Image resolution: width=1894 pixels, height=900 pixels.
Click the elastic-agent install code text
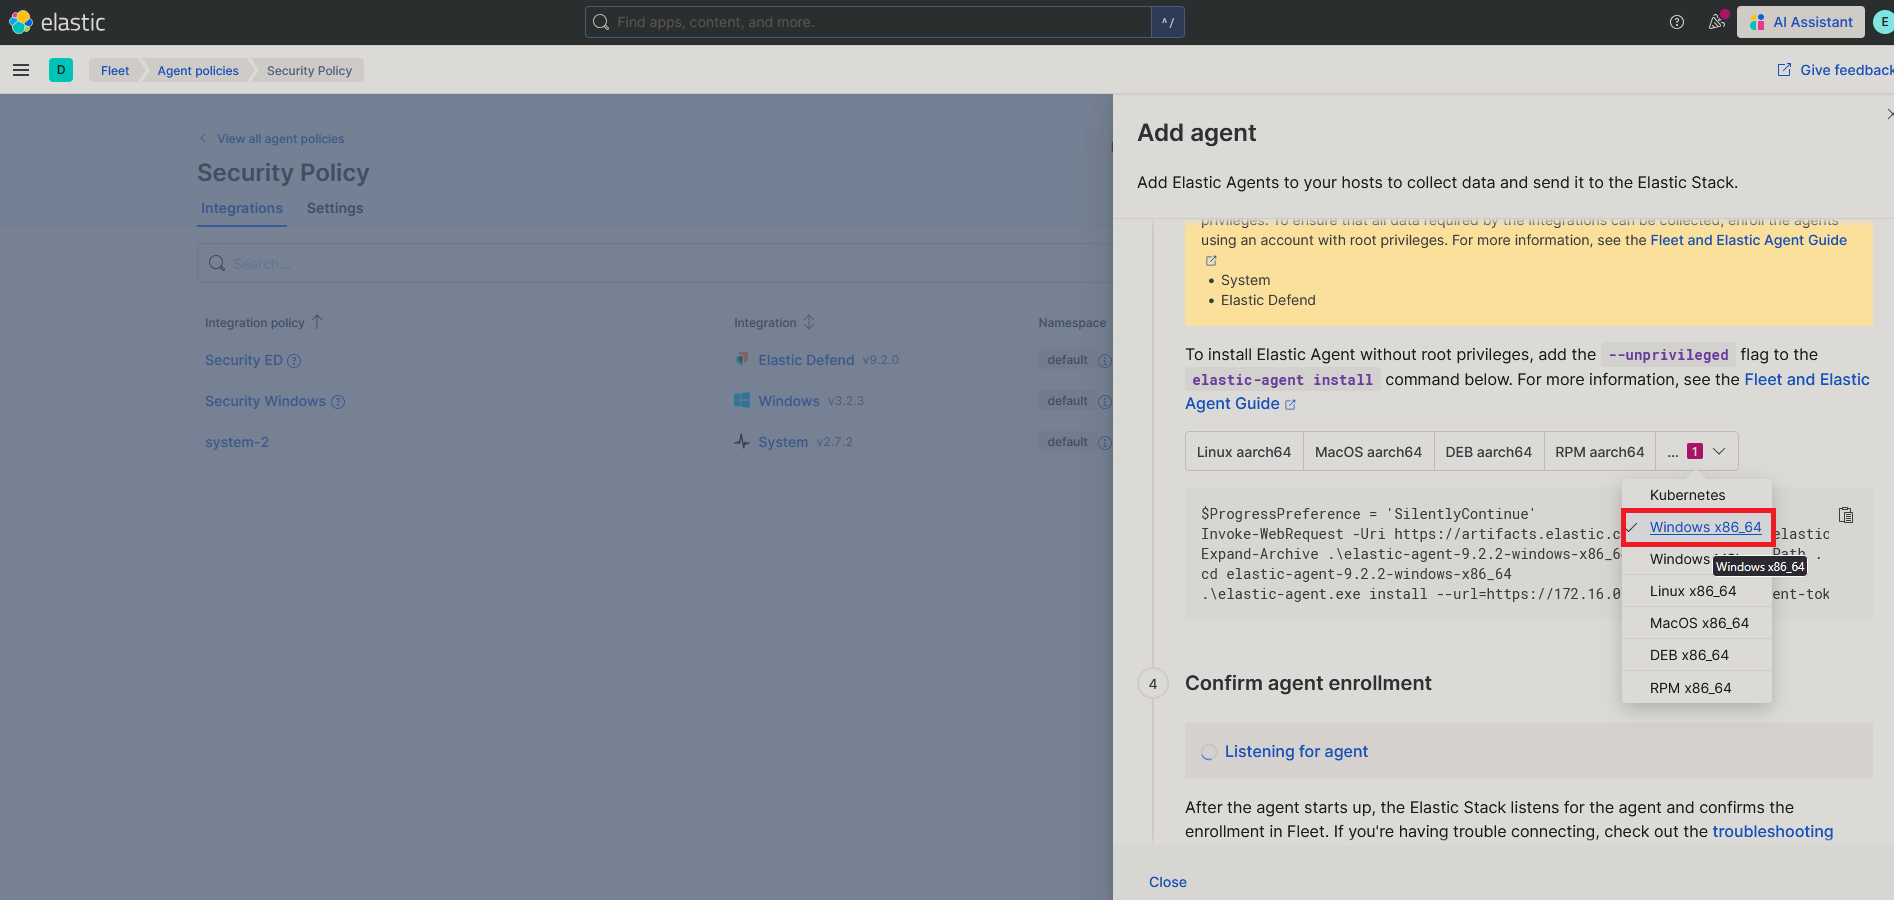pyautogui.click(x=1282, y=380)
